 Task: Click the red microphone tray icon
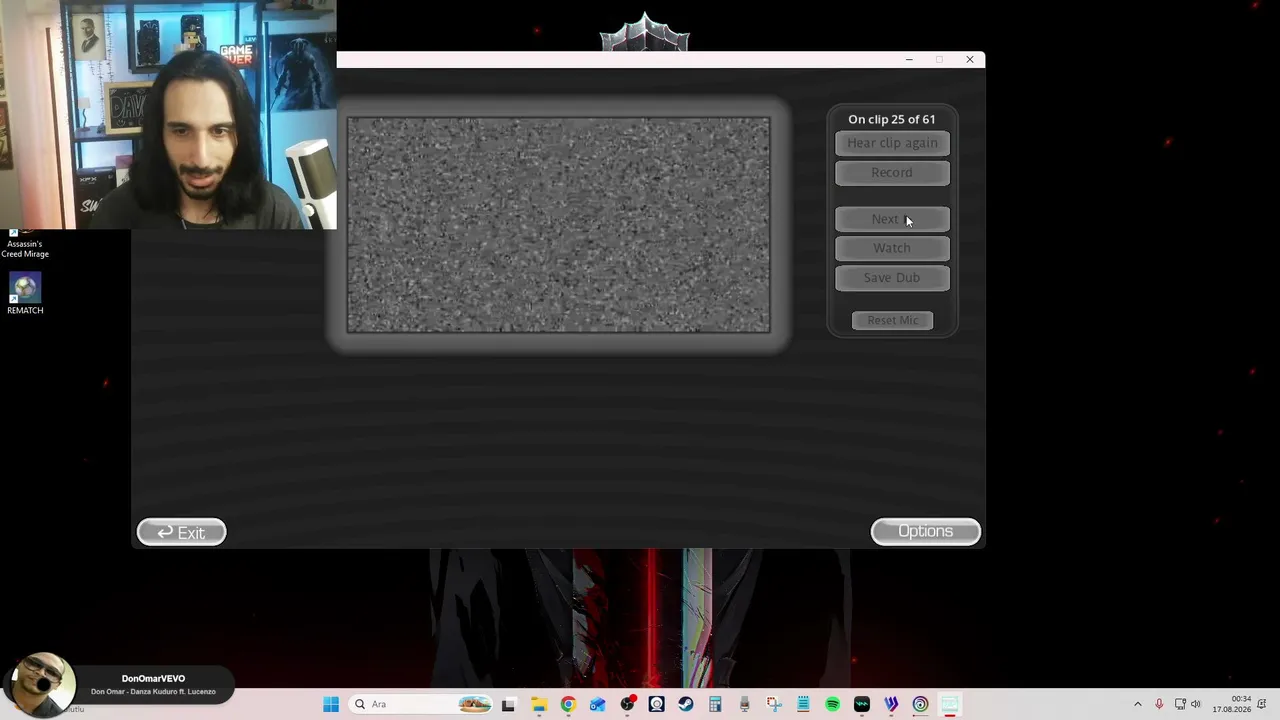tap(1159, 704)
